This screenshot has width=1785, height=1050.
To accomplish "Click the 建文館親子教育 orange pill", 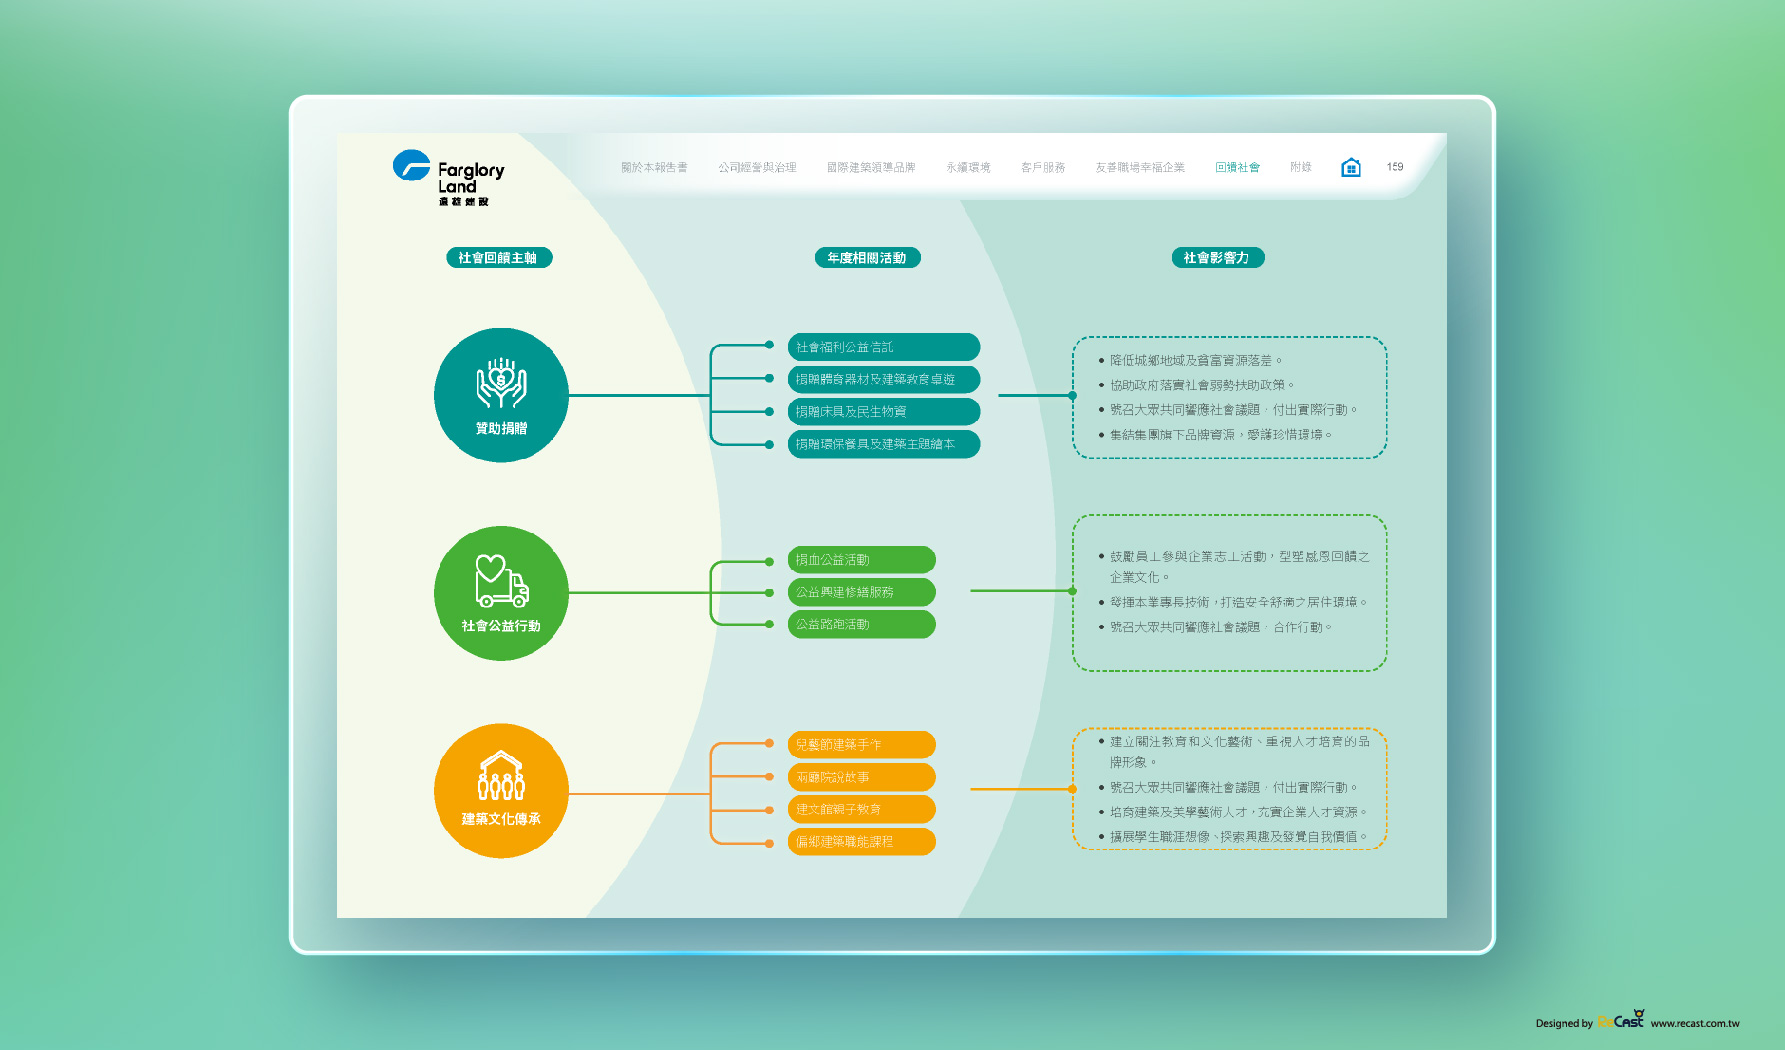I will (862, 809).
